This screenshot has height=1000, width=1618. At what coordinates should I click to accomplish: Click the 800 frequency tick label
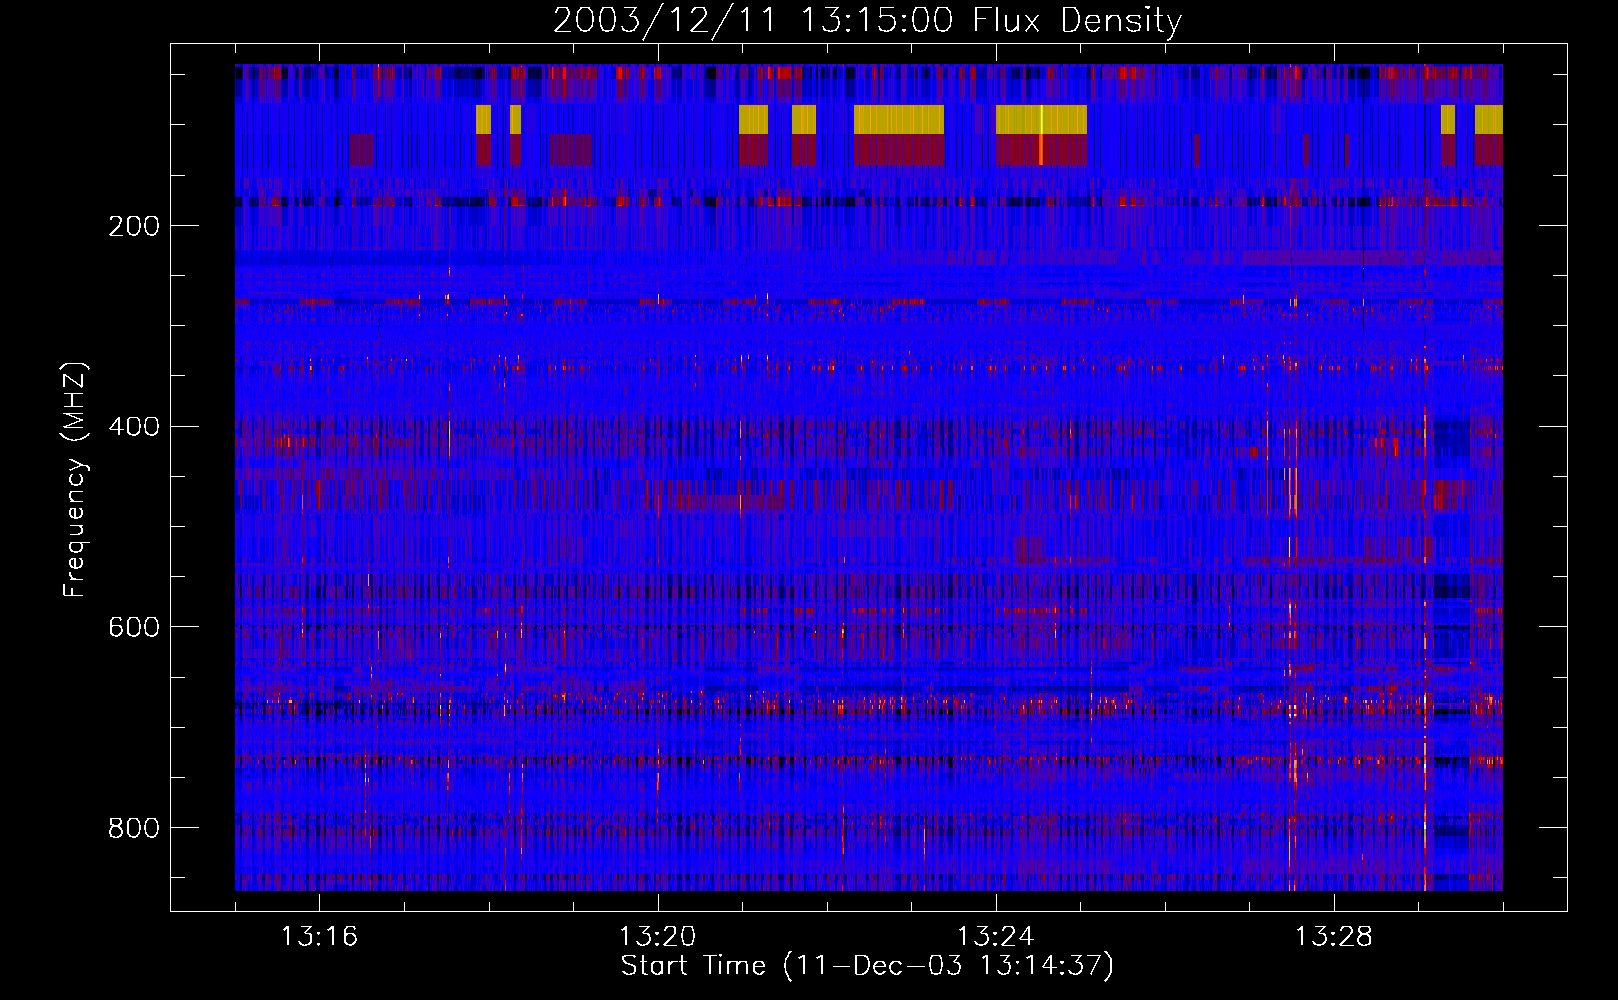[134, 828]
